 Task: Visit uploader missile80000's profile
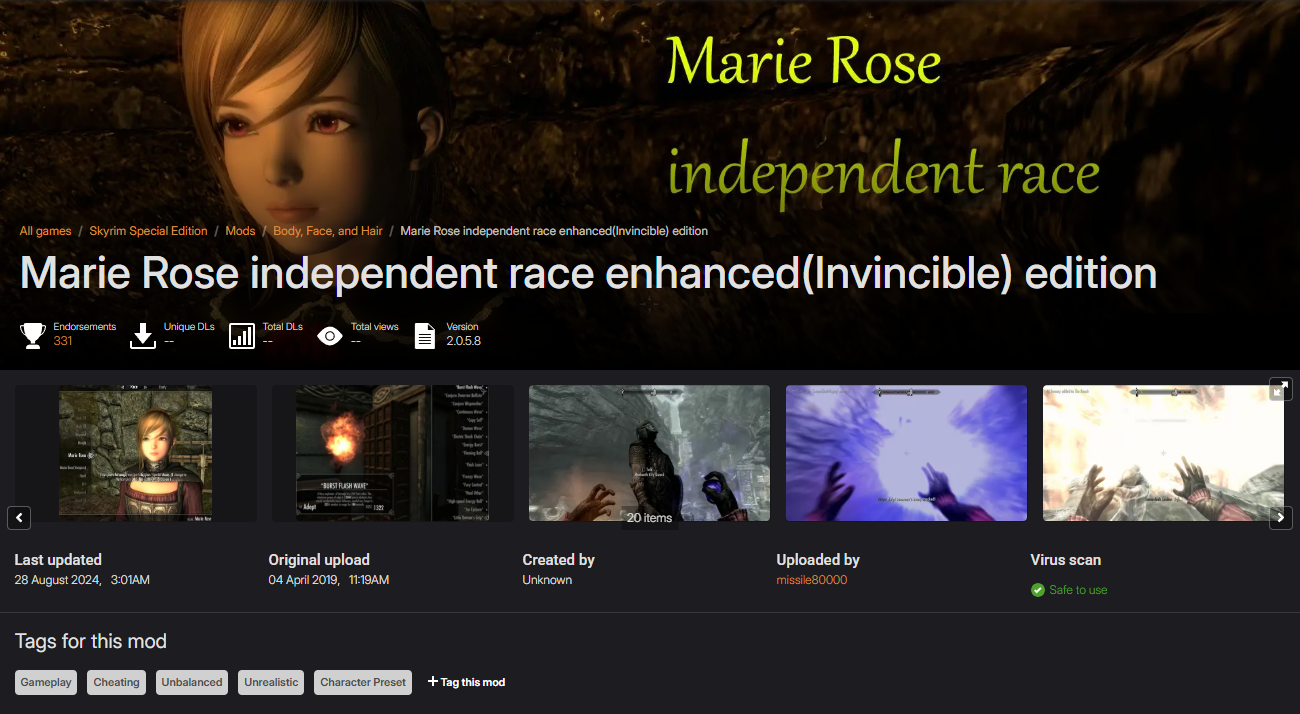[812, 580]
